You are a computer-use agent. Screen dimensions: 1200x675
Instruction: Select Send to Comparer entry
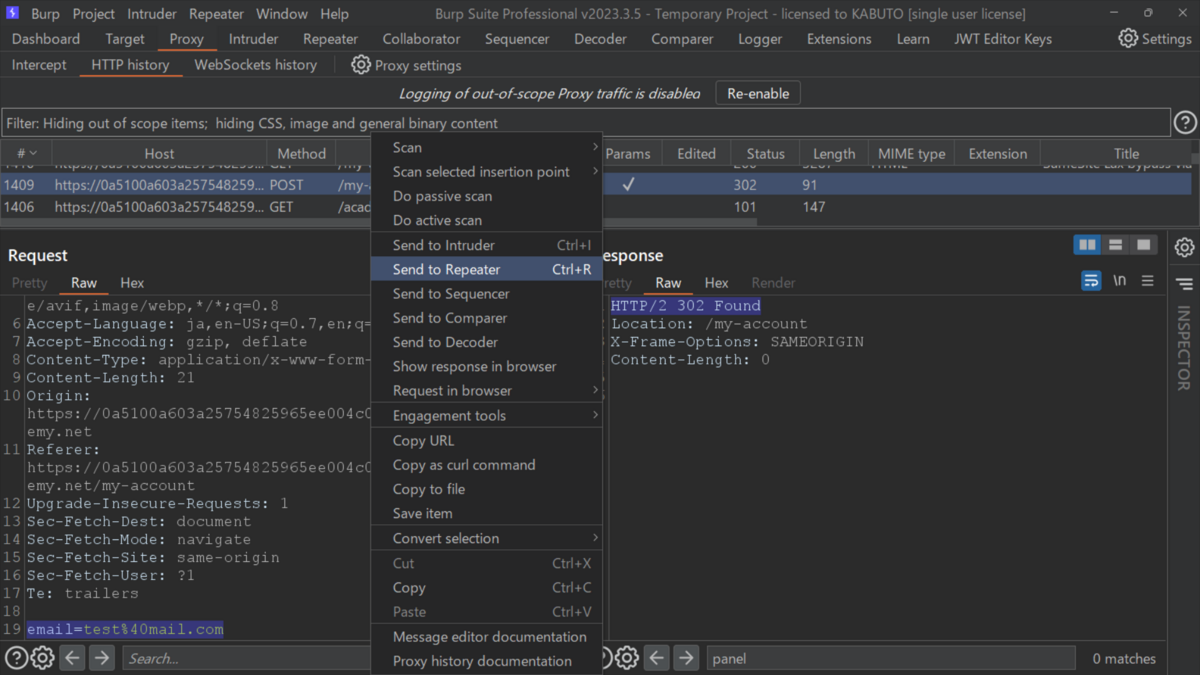coord(486,318)
